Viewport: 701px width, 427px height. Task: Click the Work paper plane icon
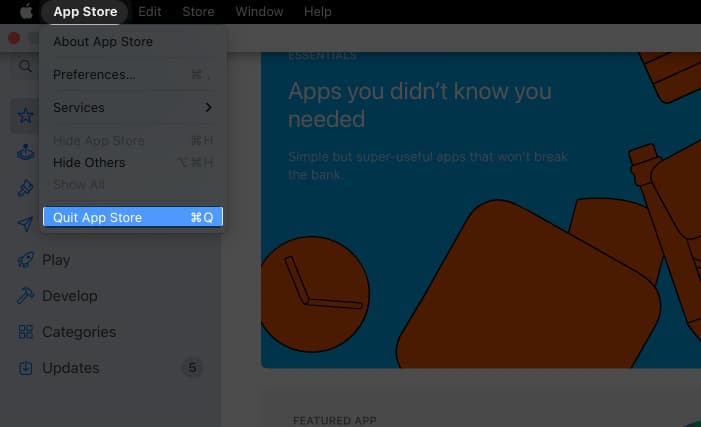click(x=25, y=224)
